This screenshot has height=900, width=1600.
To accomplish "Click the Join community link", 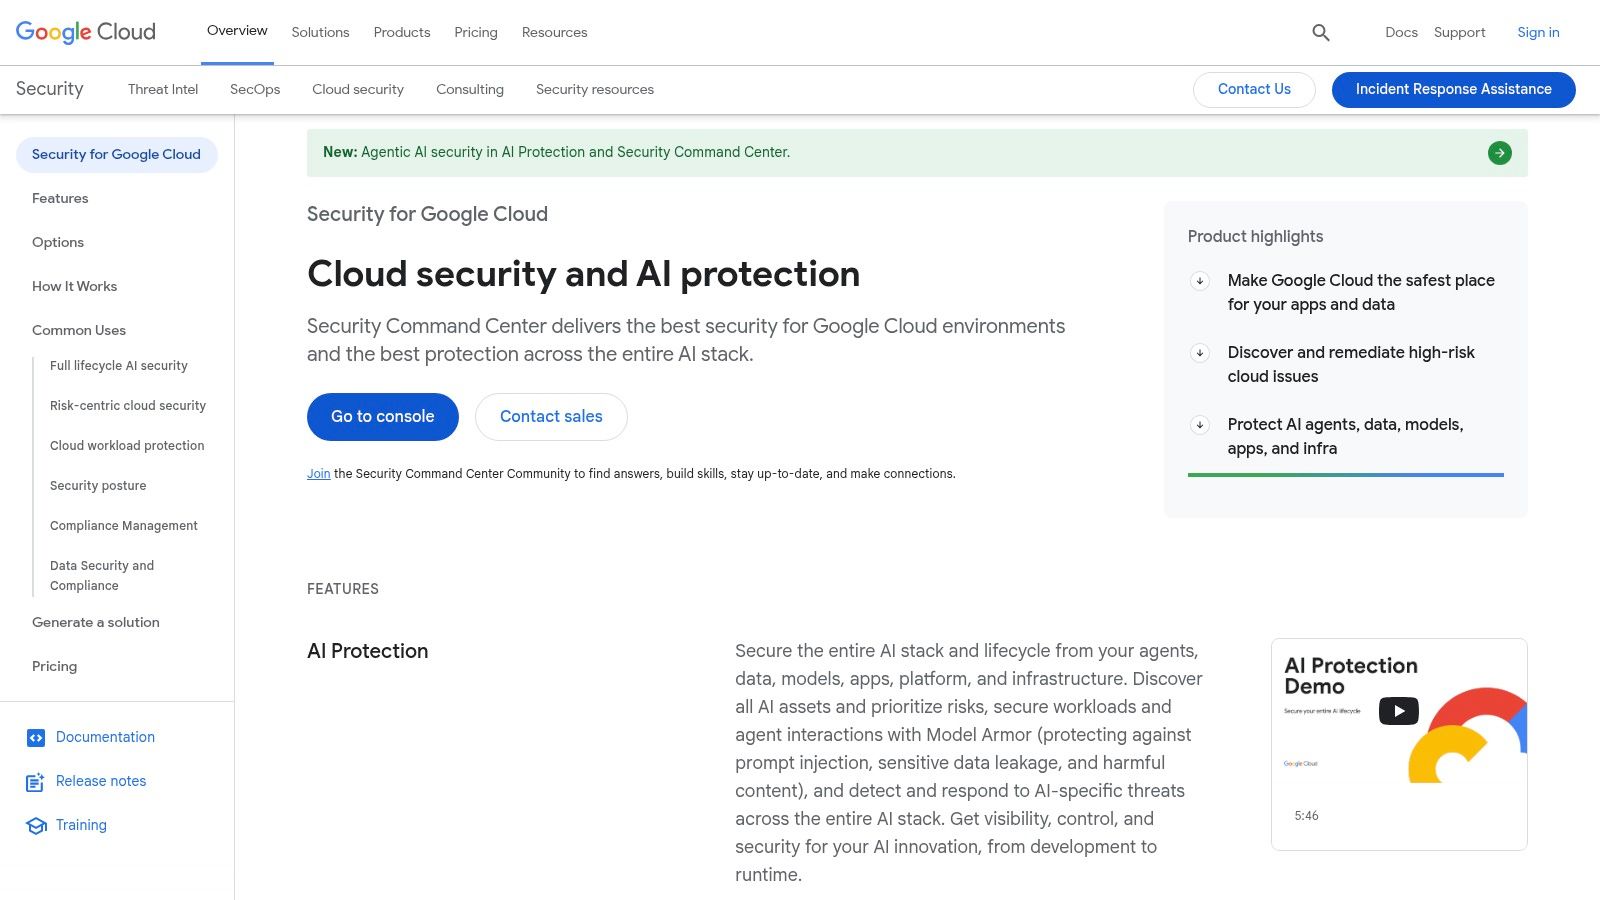I will (x=318, y=473).
